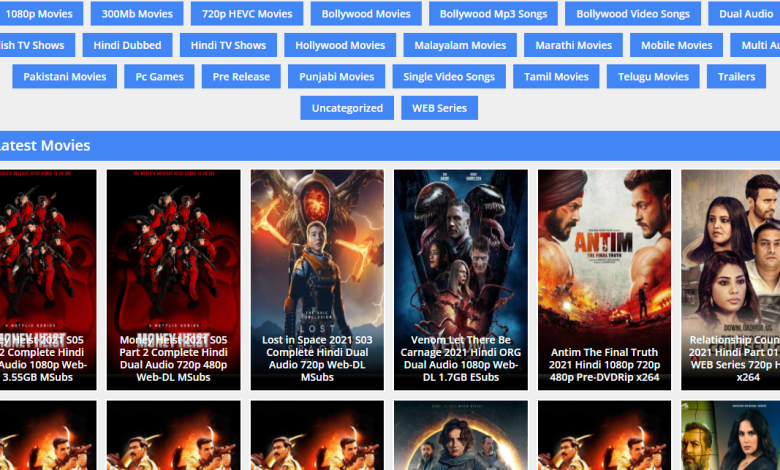Click Lost in Space Complete Hindi title text
The height and width of the screenshot is (470, 780).
317,358
